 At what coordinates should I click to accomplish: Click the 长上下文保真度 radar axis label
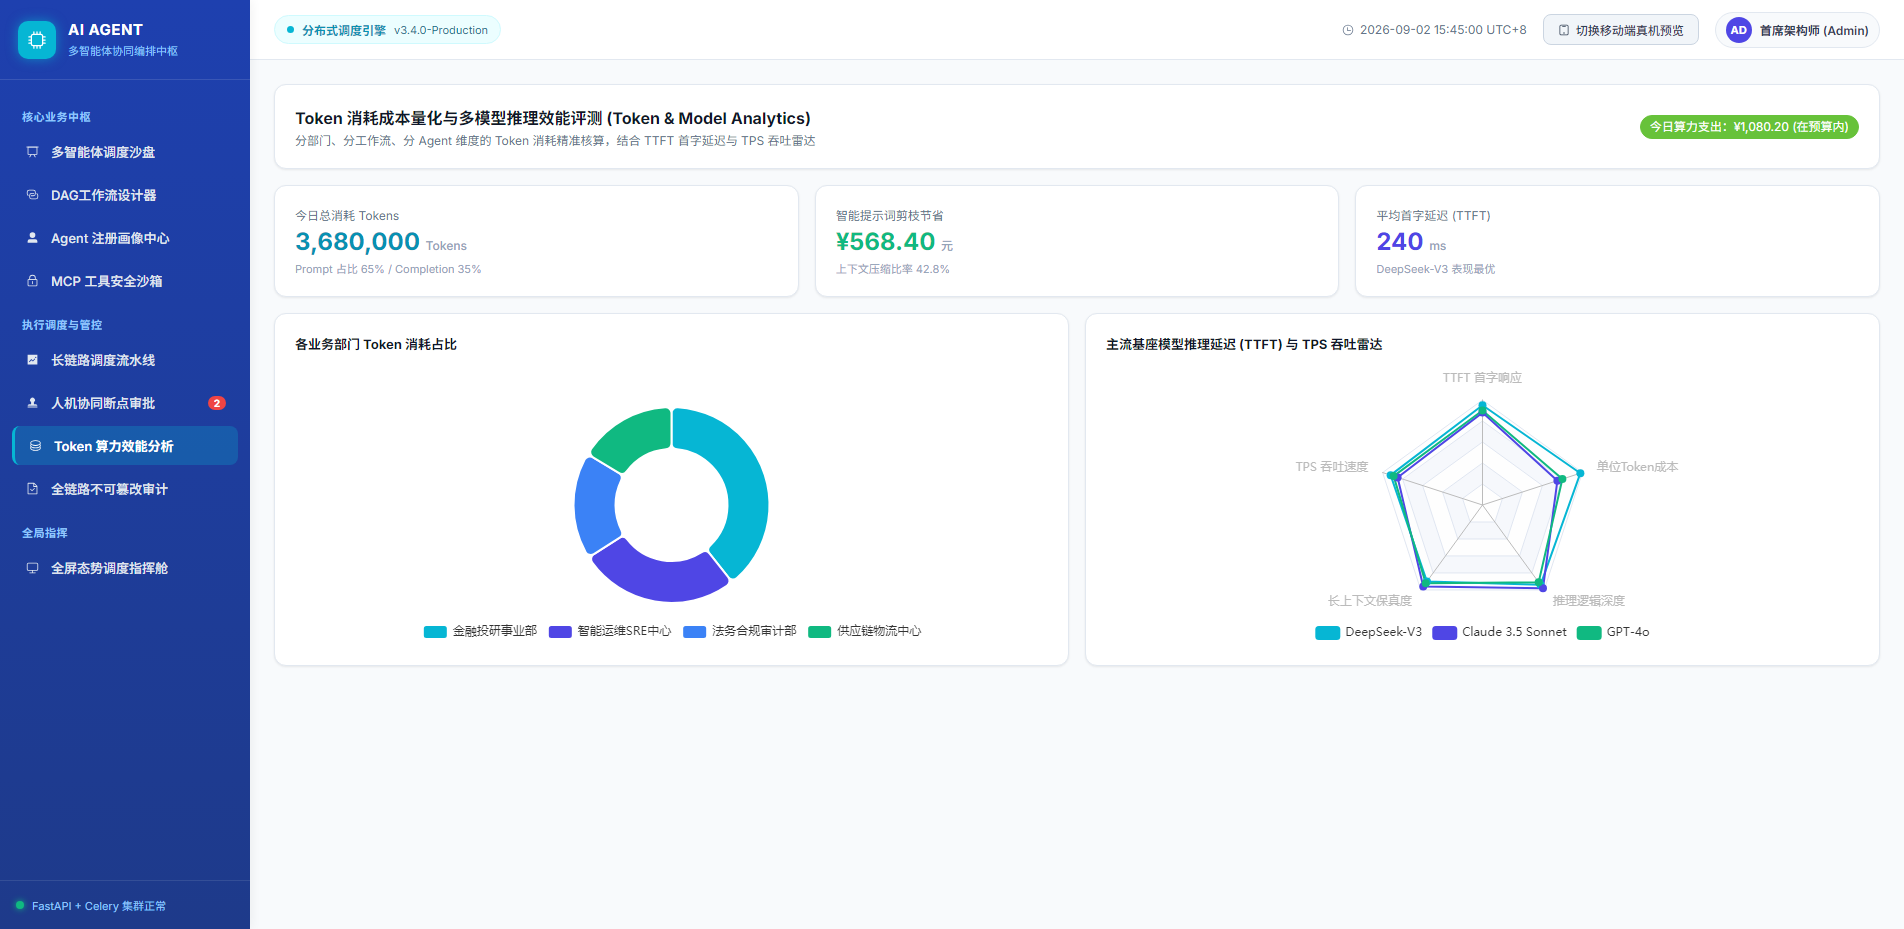pos(1370,601)
